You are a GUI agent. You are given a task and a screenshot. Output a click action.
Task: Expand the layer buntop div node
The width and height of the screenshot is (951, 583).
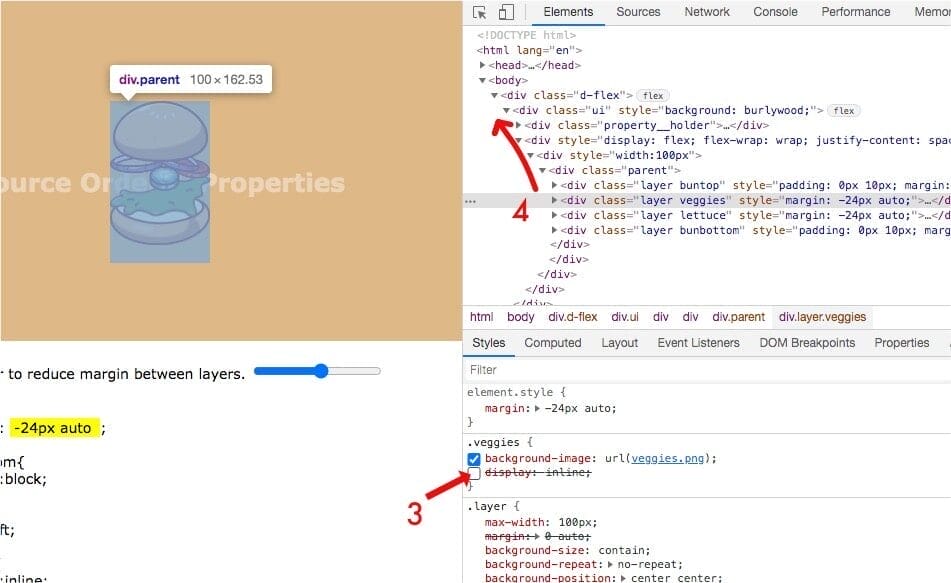pos(555,185)
